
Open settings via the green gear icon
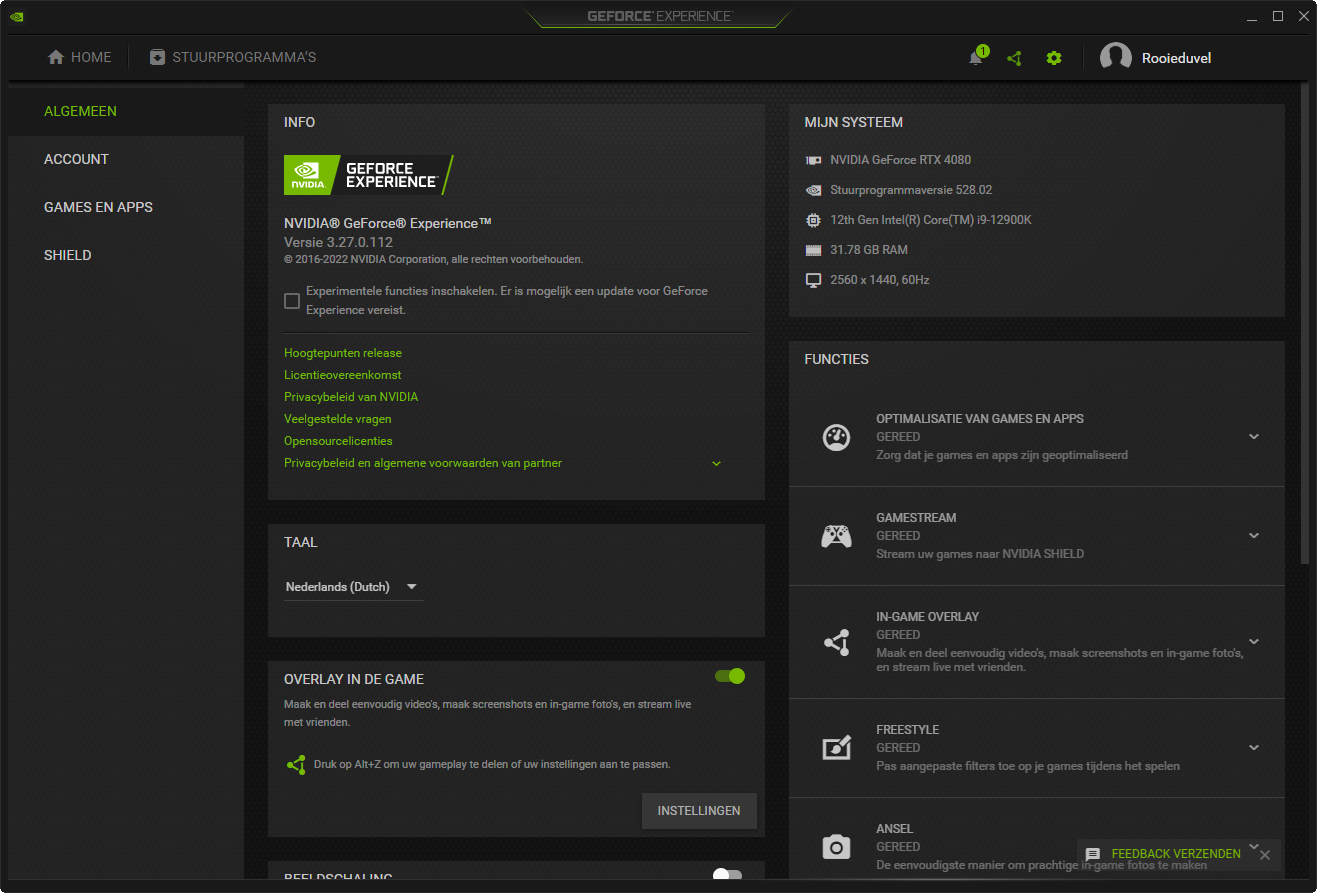(1054, 58)
